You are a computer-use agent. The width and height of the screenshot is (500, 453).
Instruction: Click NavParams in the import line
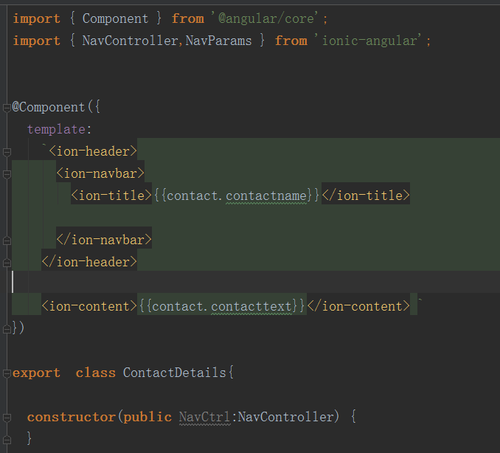pos(219,41)
